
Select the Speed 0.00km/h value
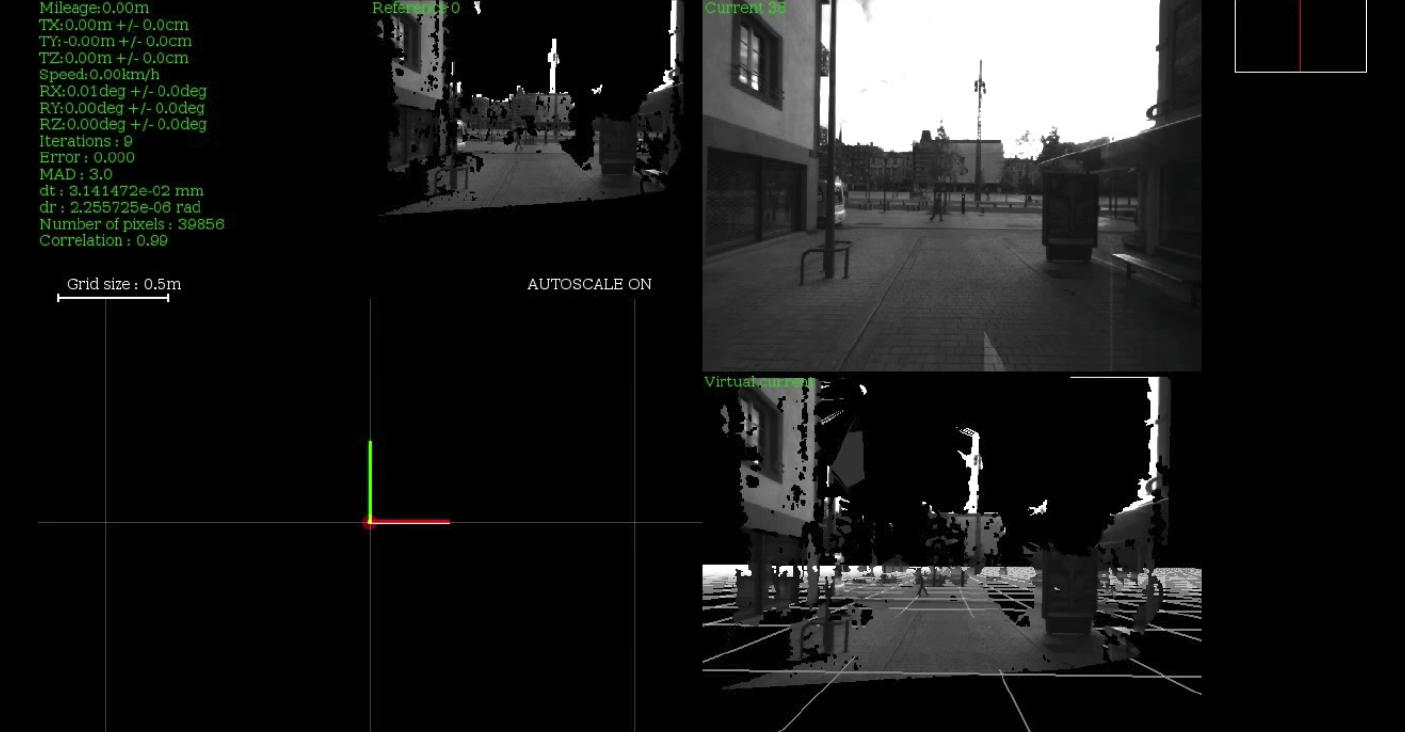99,74
